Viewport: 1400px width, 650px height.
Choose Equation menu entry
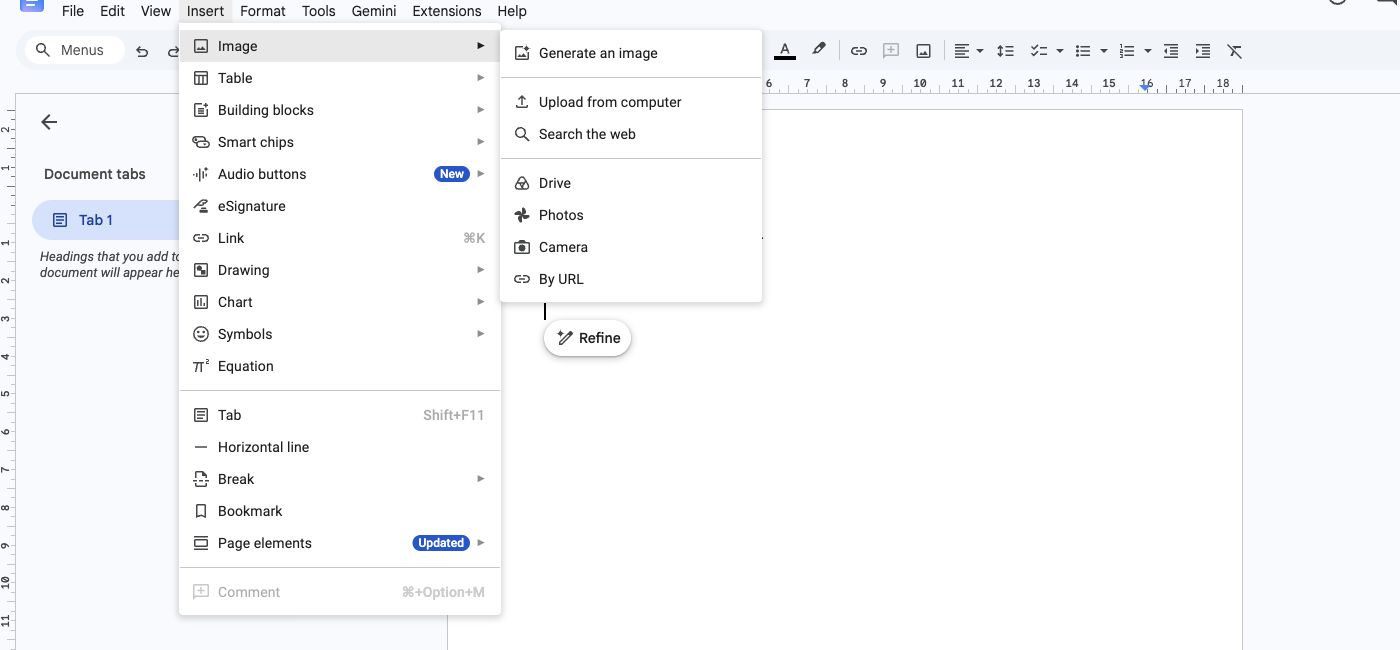340,366
